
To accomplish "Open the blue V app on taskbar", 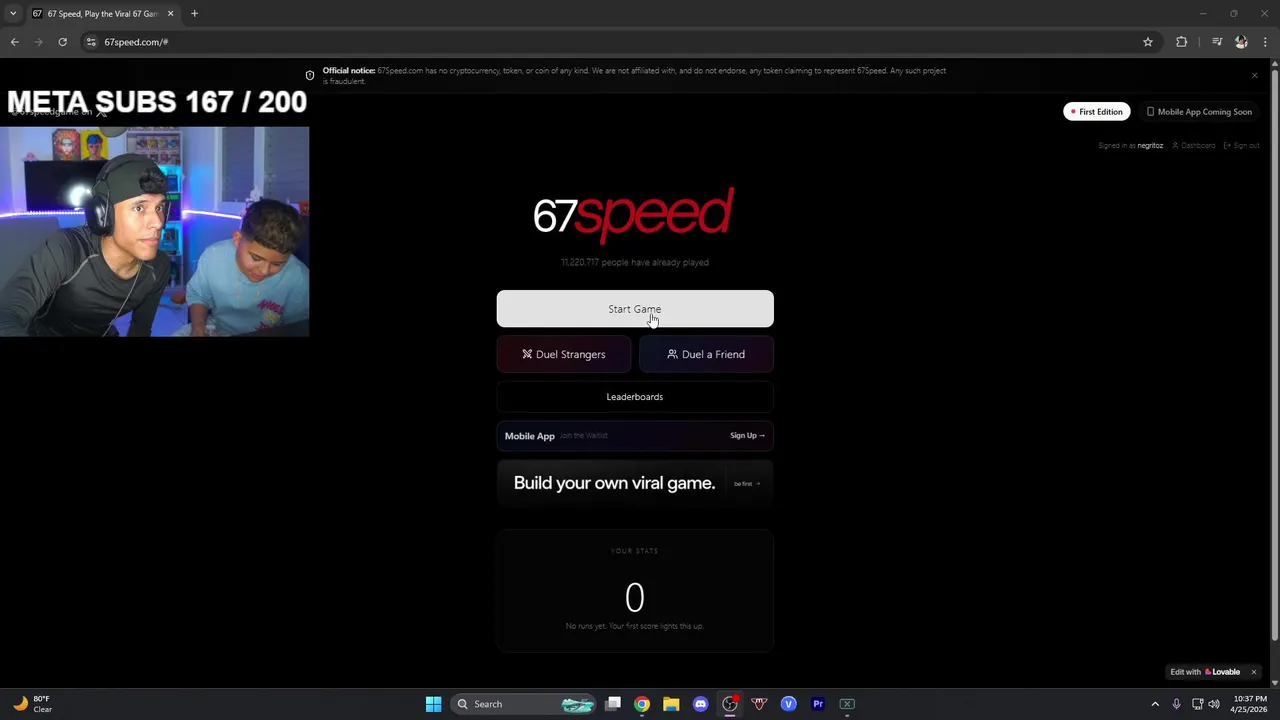I will [788, 704].
